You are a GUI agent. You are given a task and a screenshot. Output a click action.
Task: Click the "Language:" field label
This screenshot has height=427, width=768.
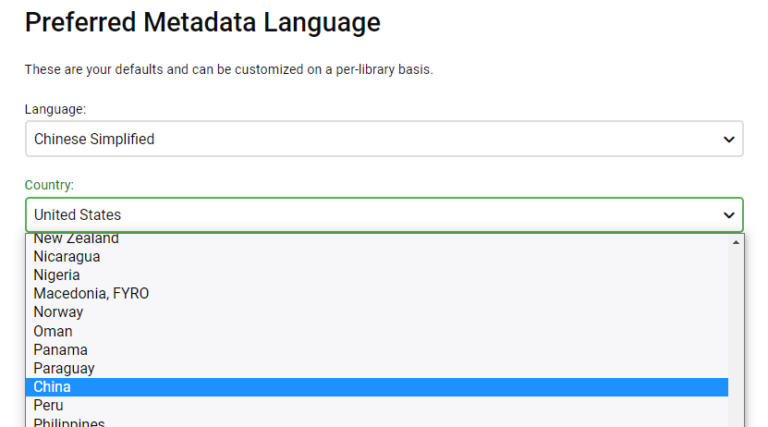coord(55,109)
